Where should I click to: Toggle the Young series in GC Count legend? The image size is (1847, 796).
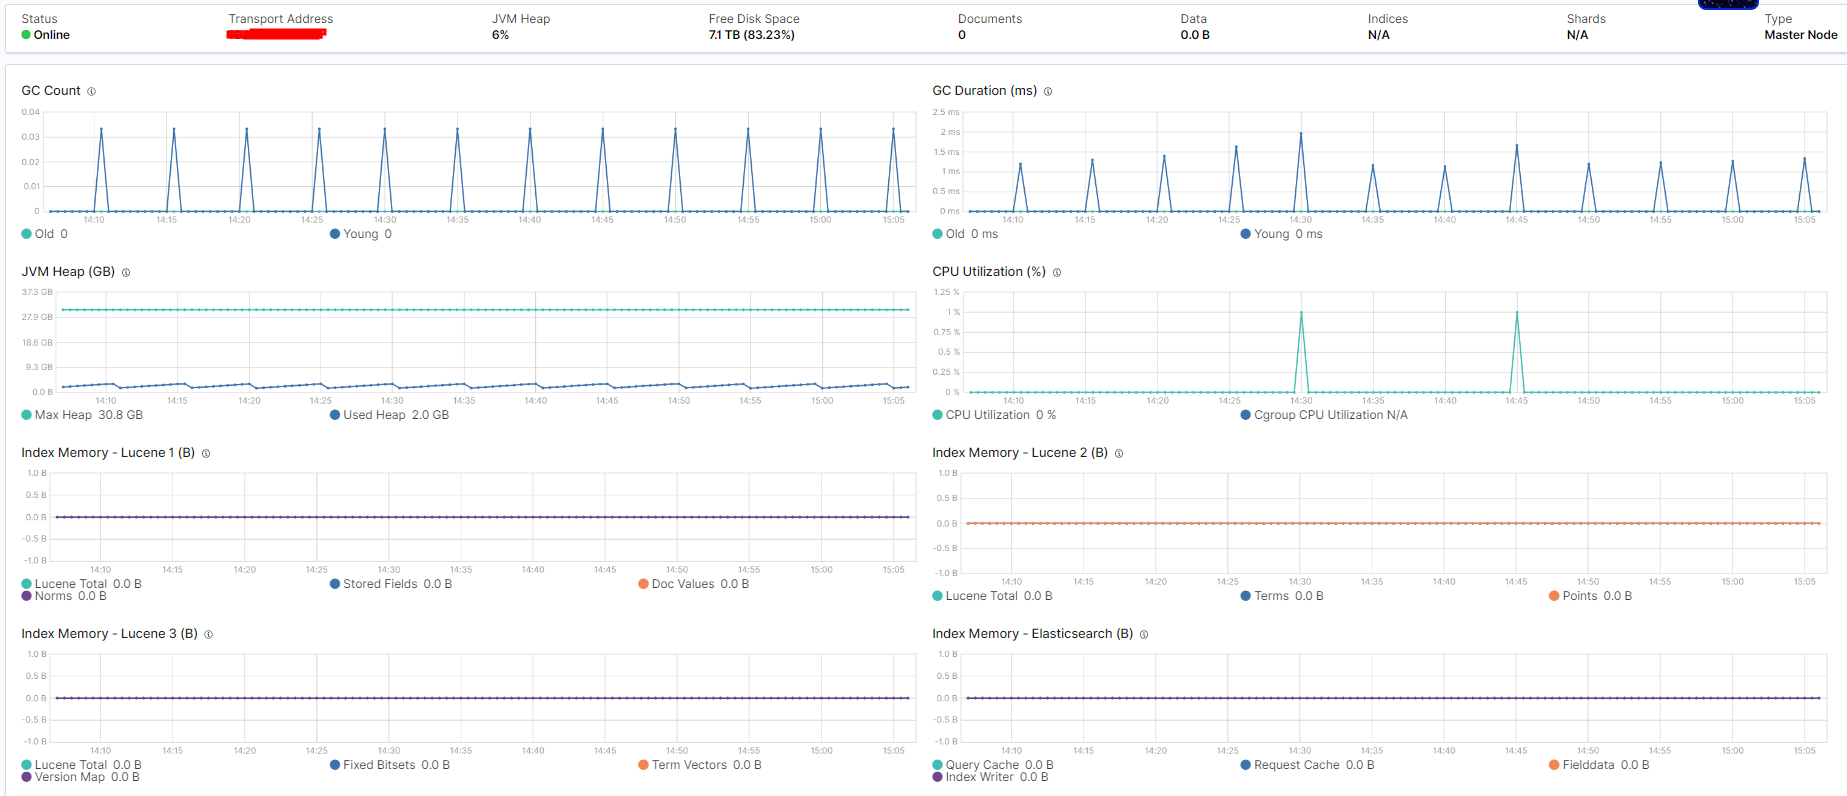(x=361, y=234)
